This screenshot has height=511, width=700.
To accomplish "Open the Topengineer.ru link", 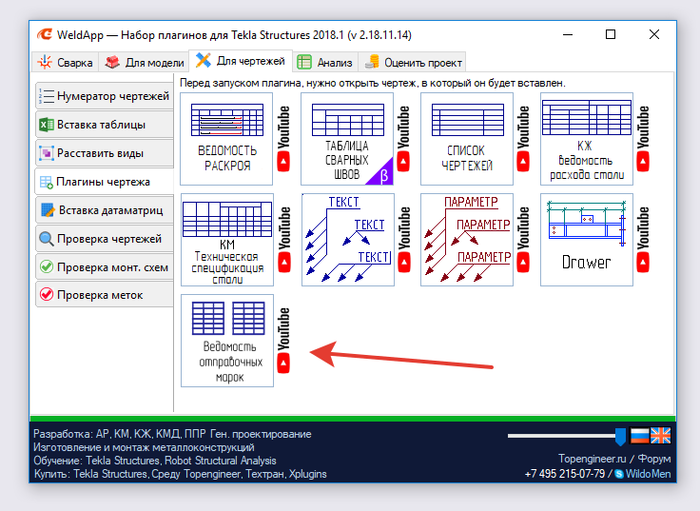I will pyautogui.click(x=592, y=459).
